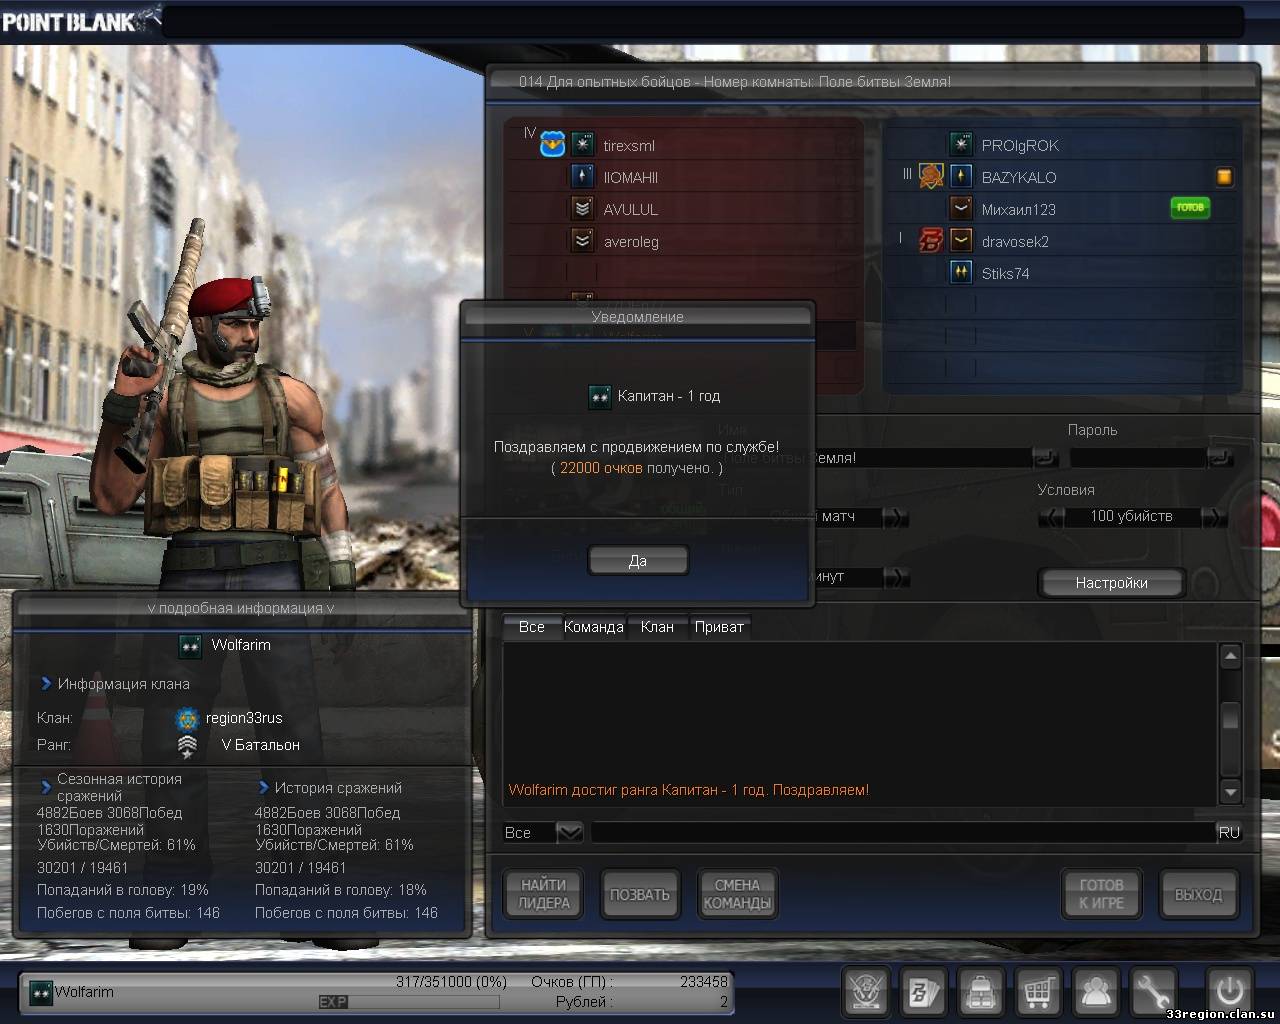Expand the Сезонная история сражений section
This screenshot has height=1024, width=1280.
pos(46,787)
